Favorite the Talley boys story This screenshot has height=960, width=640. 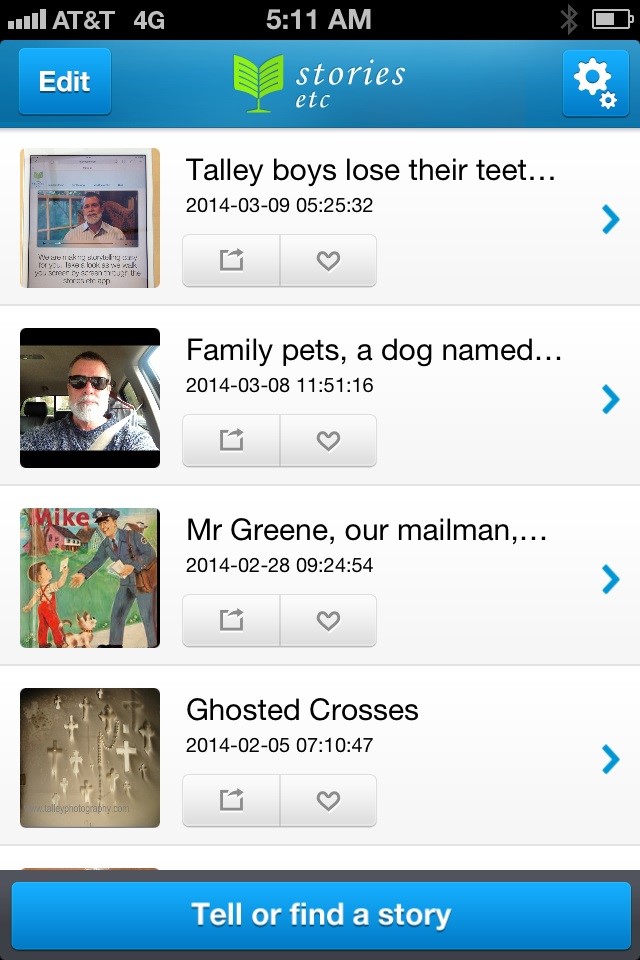[x=328, y=261]
